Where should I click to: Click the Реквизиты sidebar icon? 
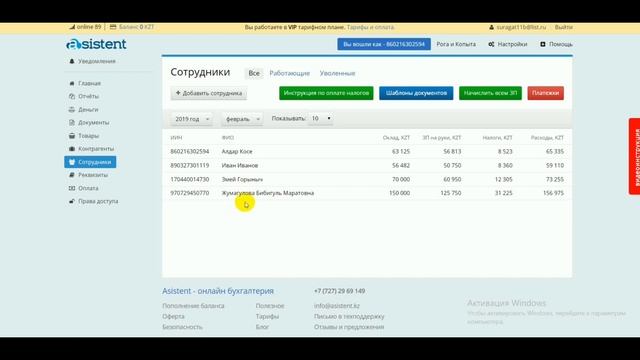pyautogui.click(x=72, y=175)
